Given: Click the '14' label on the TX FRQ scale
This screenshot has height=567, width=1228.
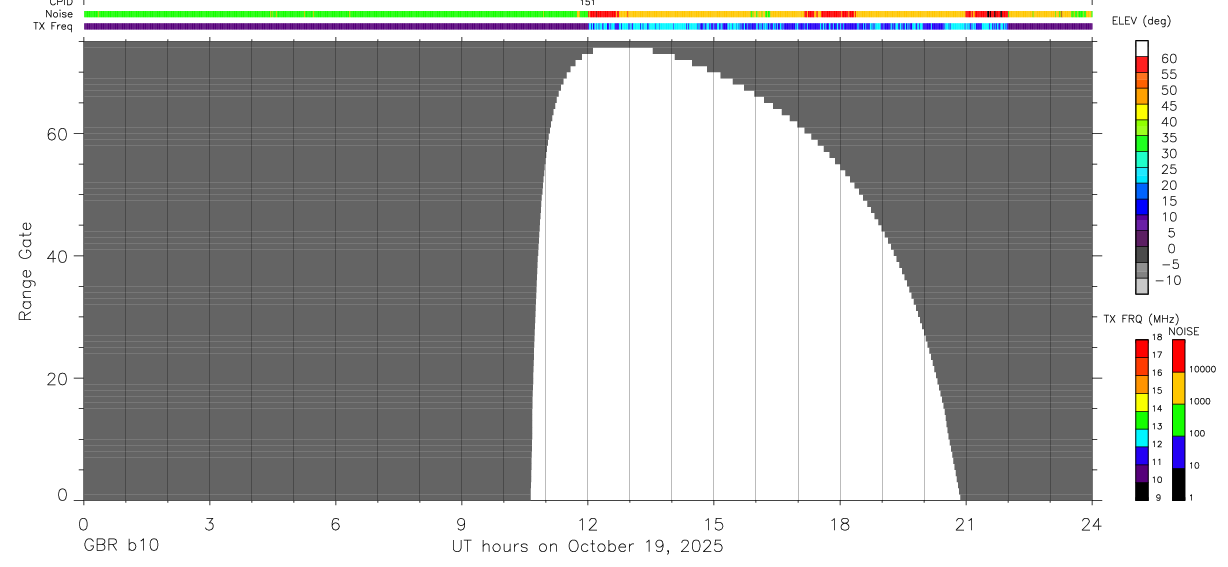Looking at the screenshot, I should click(1157, 408).
